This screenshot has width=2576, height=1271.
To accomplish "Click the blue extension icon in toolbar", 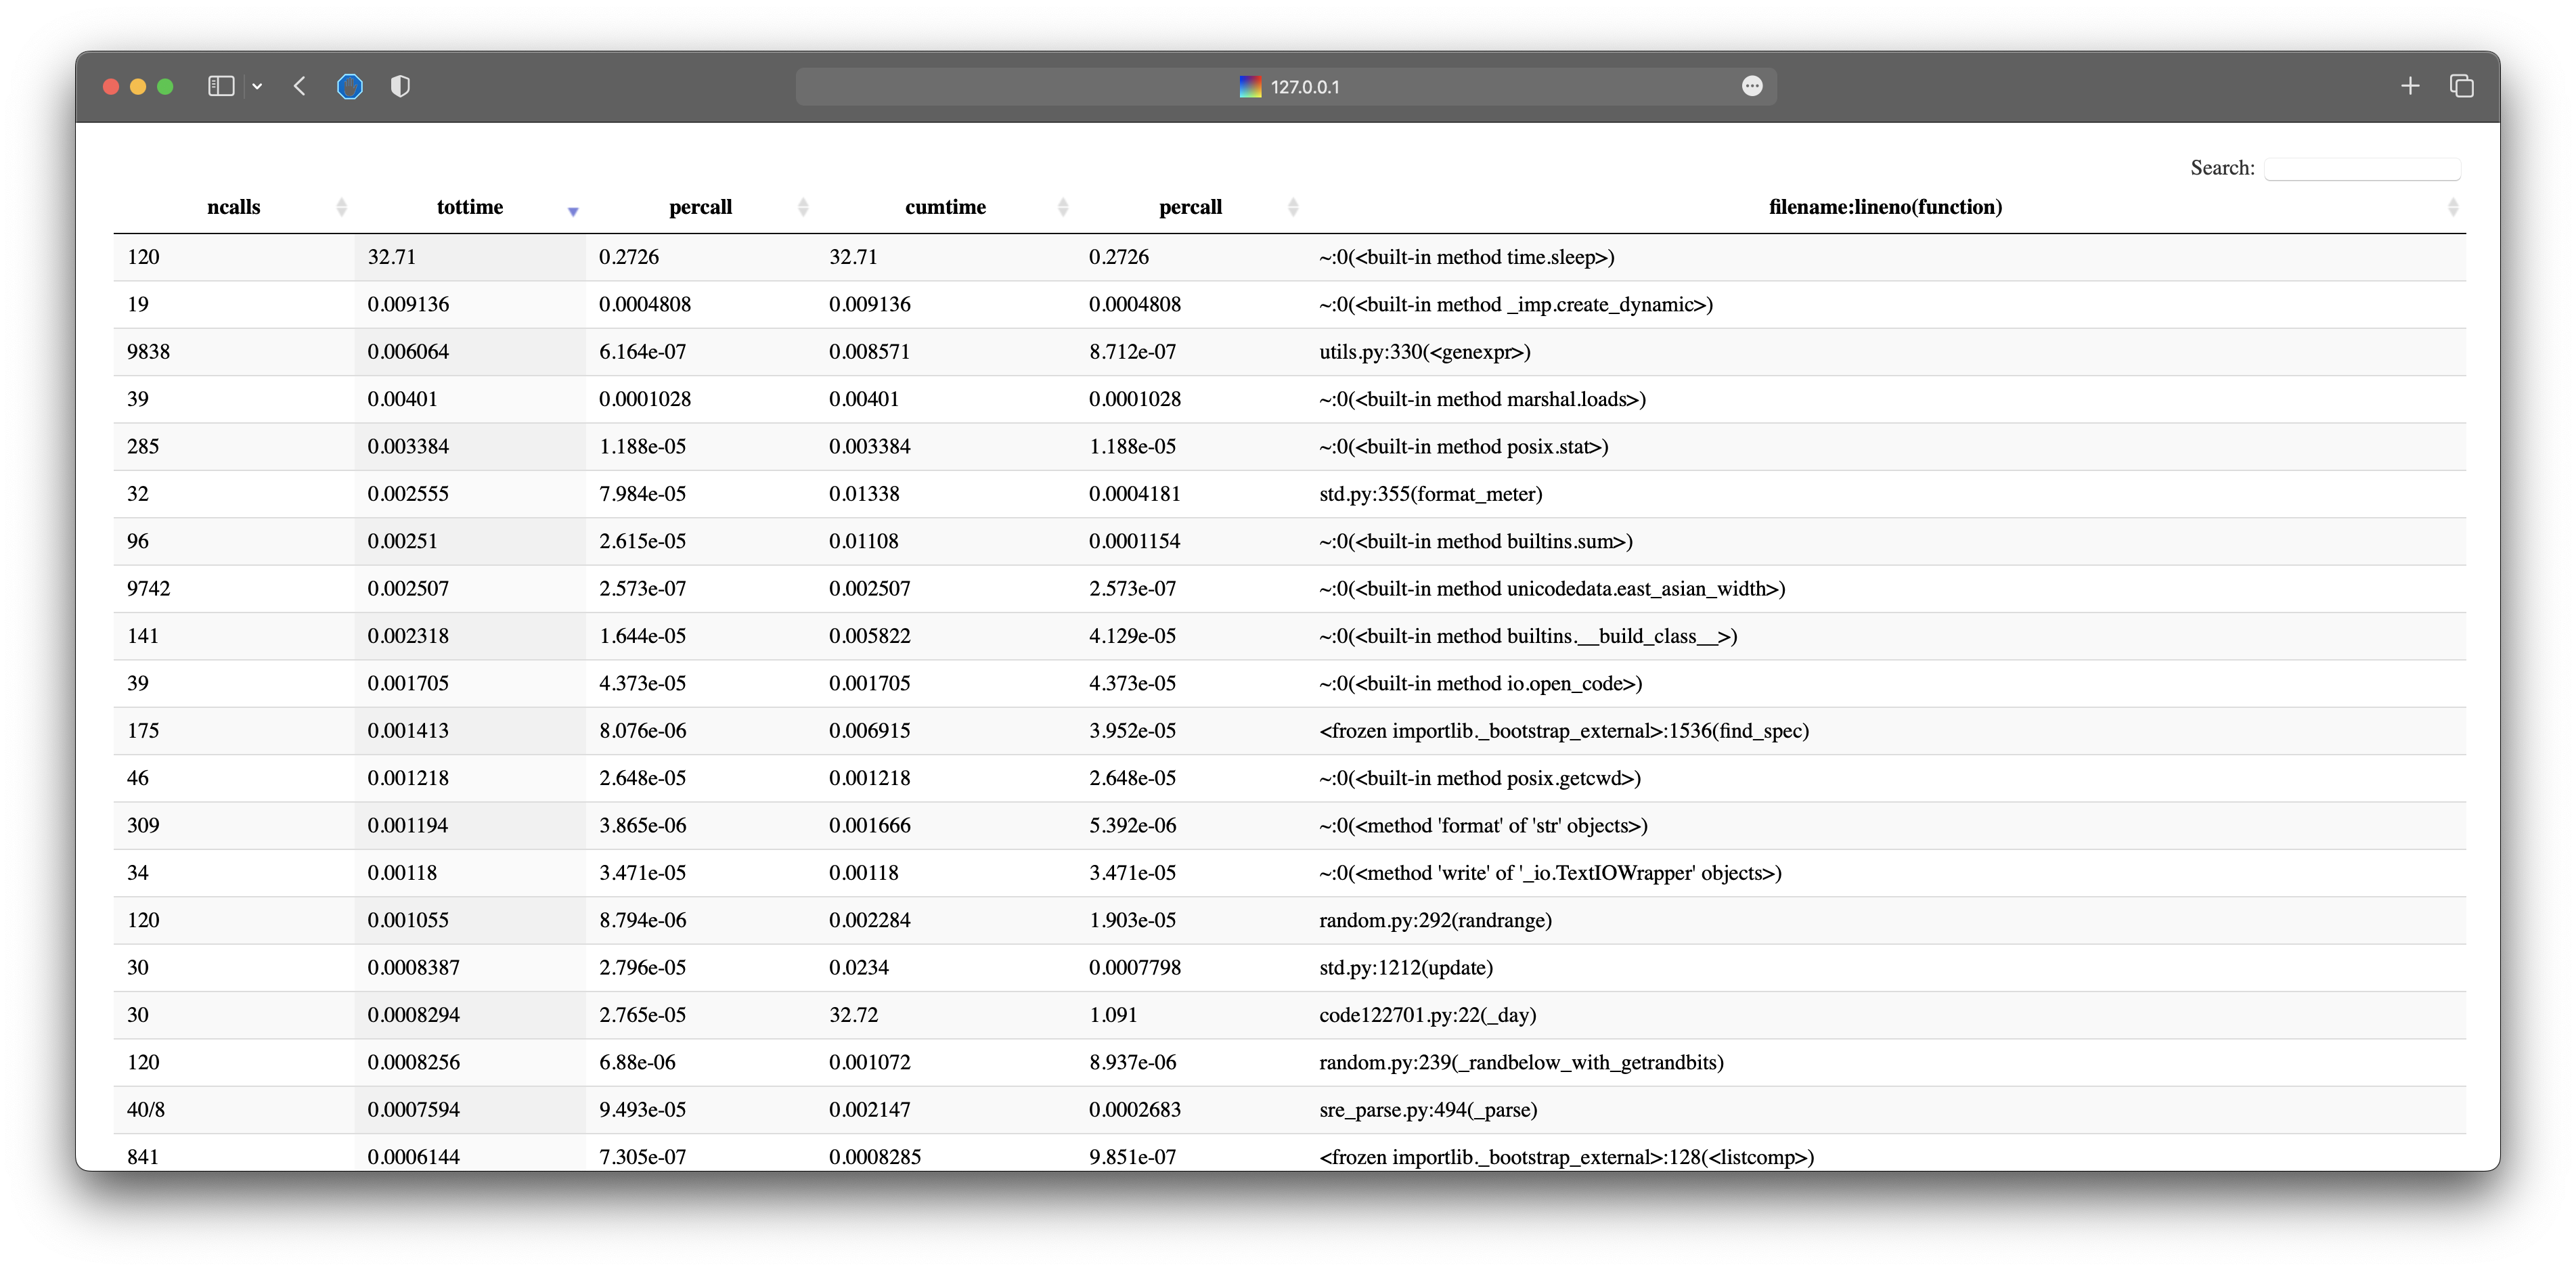I will 349,86.
